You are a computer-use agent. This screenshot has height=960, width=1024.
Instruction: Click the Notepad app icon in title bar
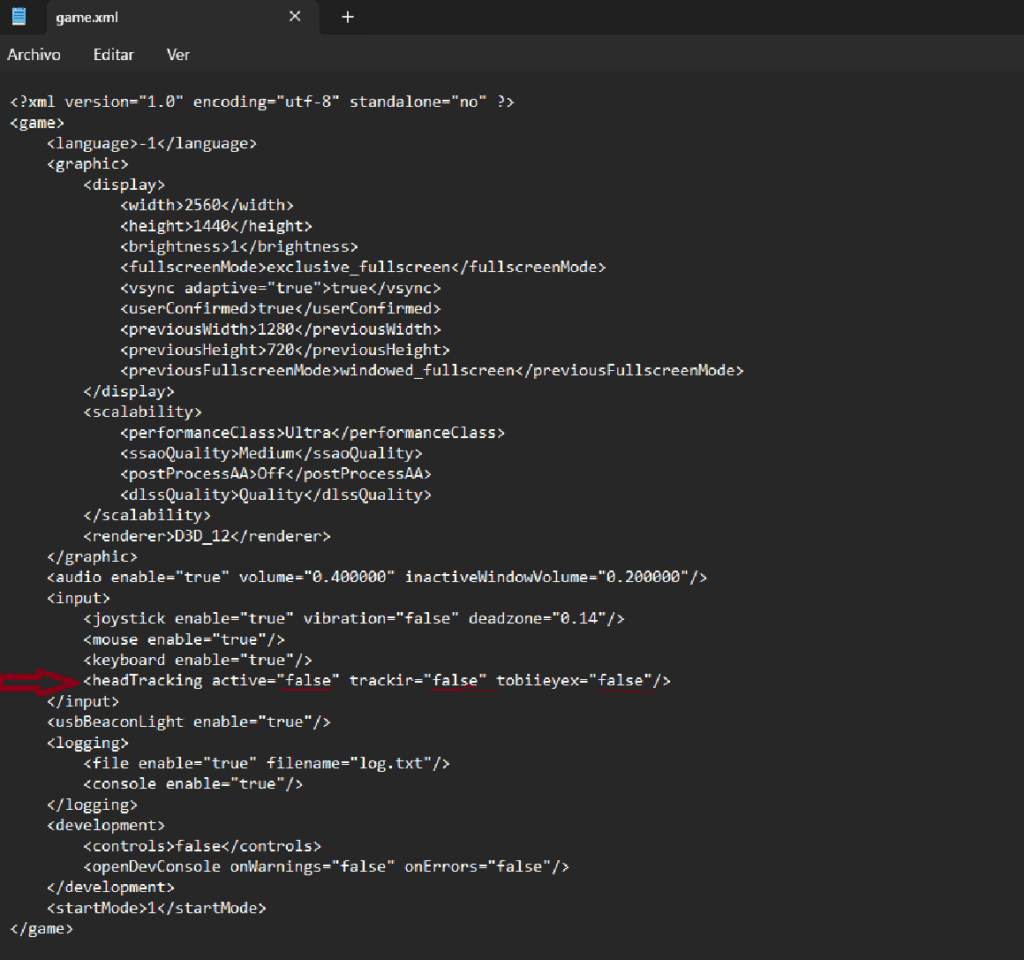click(18, 16)
